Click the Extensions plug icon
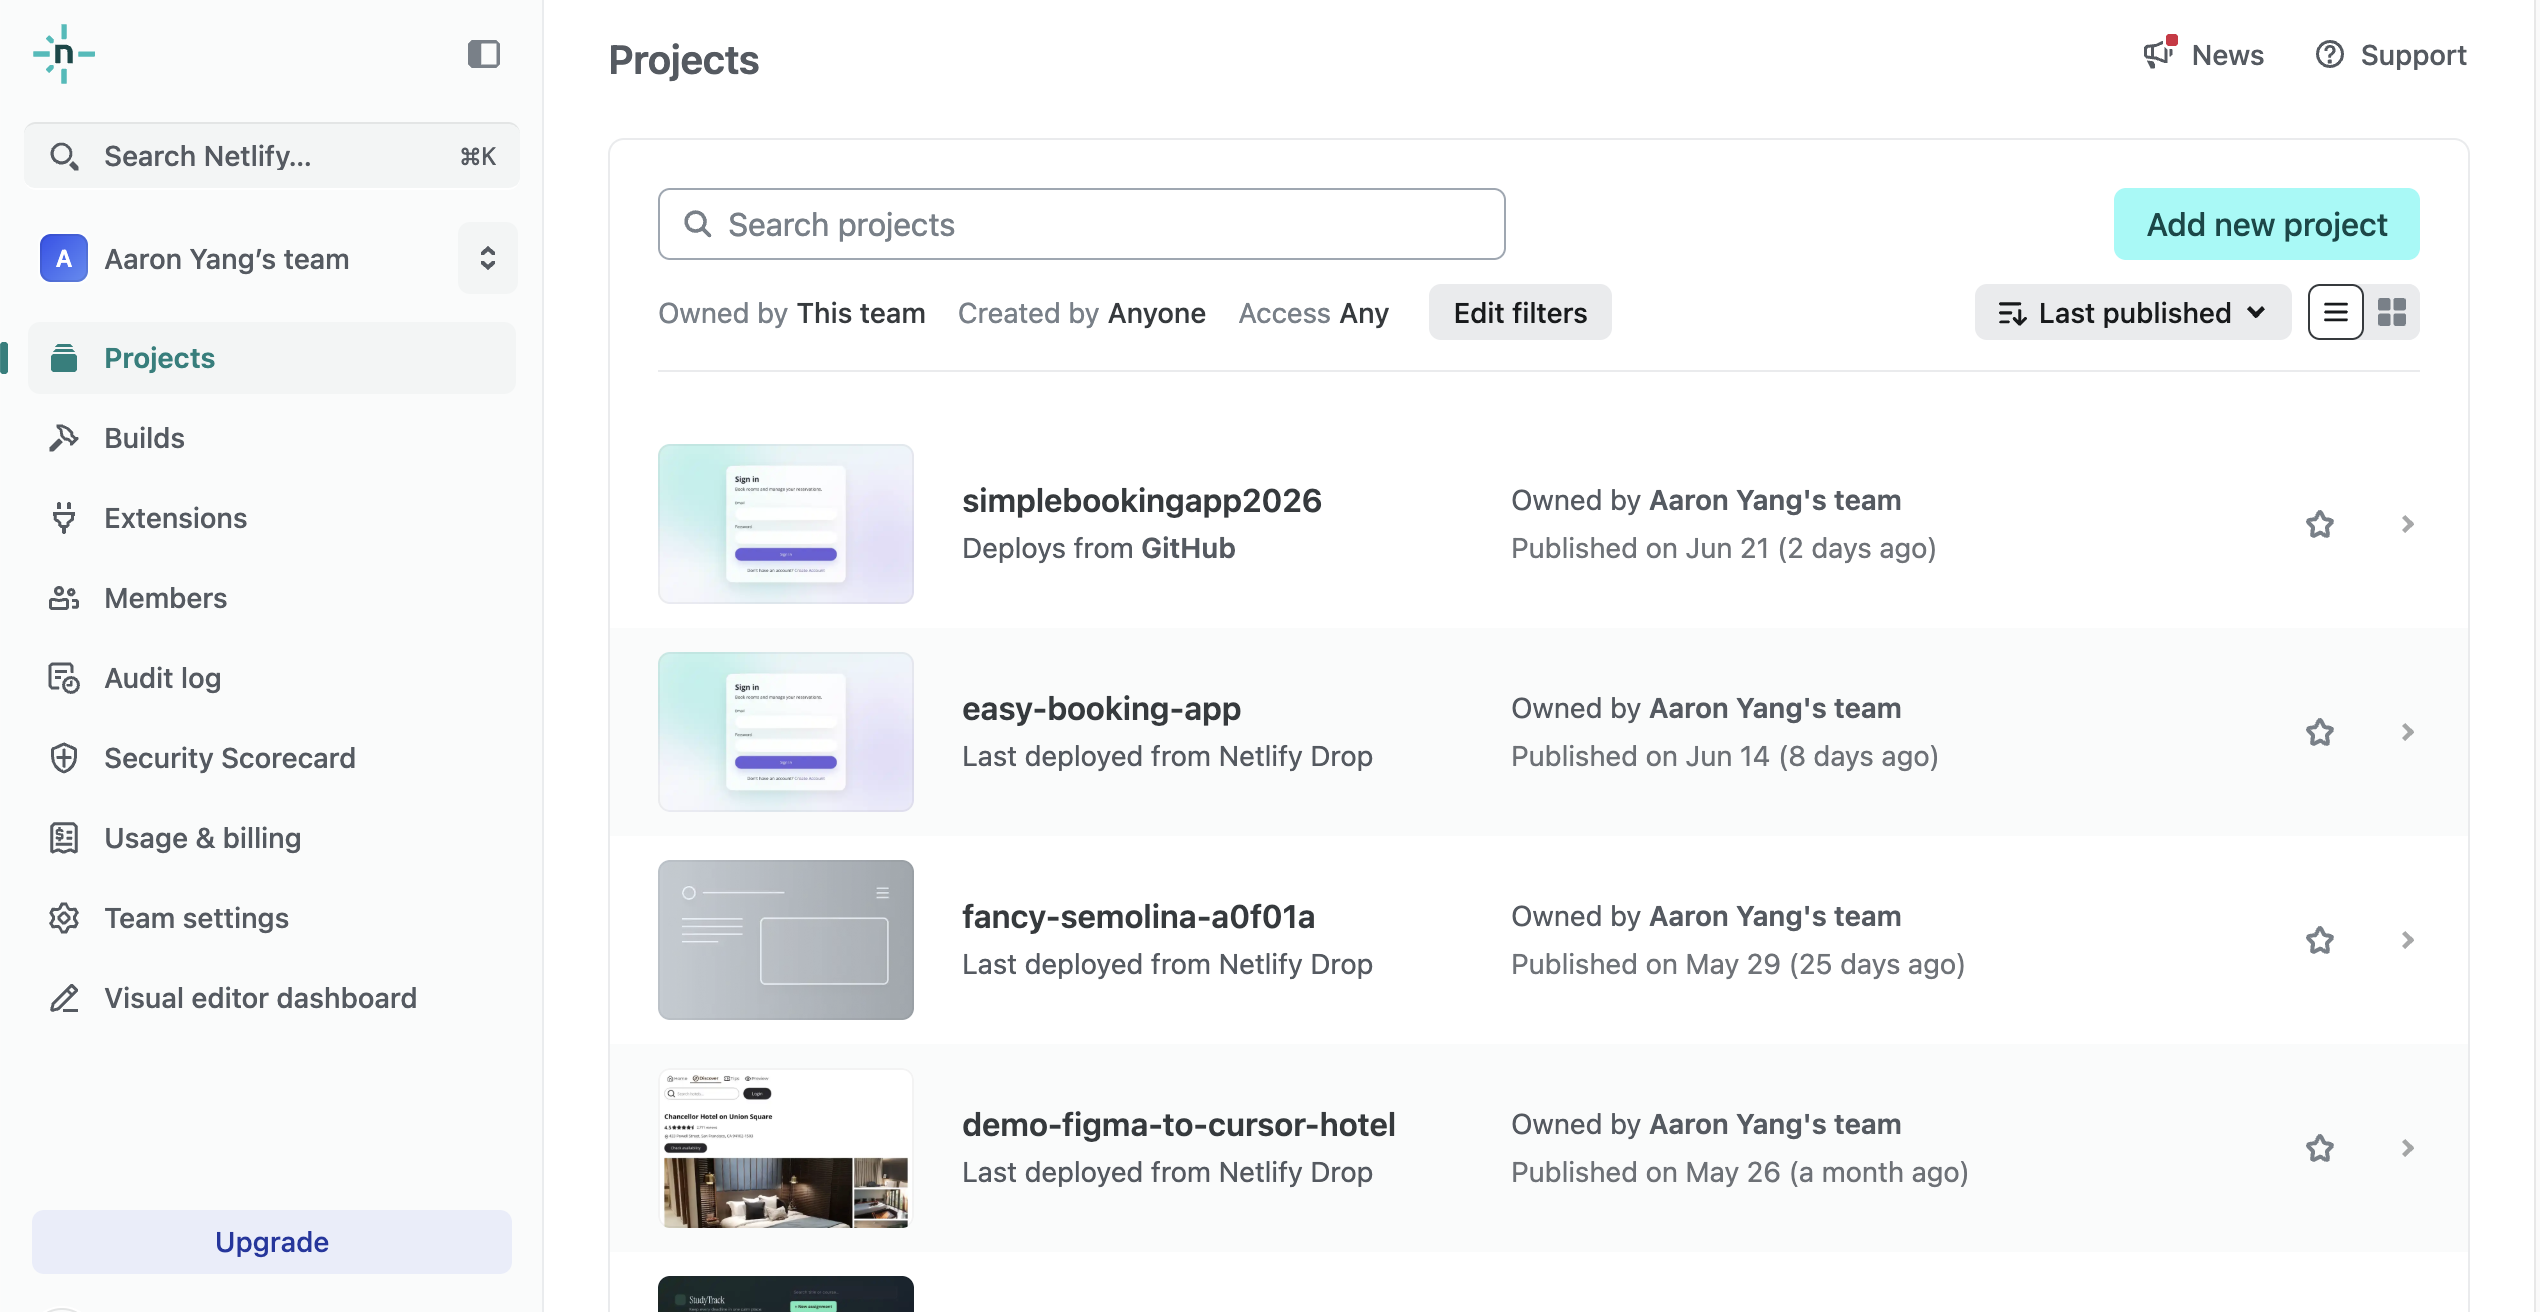This screenshot has height=1312, width=2540. (x=64, y=518)
